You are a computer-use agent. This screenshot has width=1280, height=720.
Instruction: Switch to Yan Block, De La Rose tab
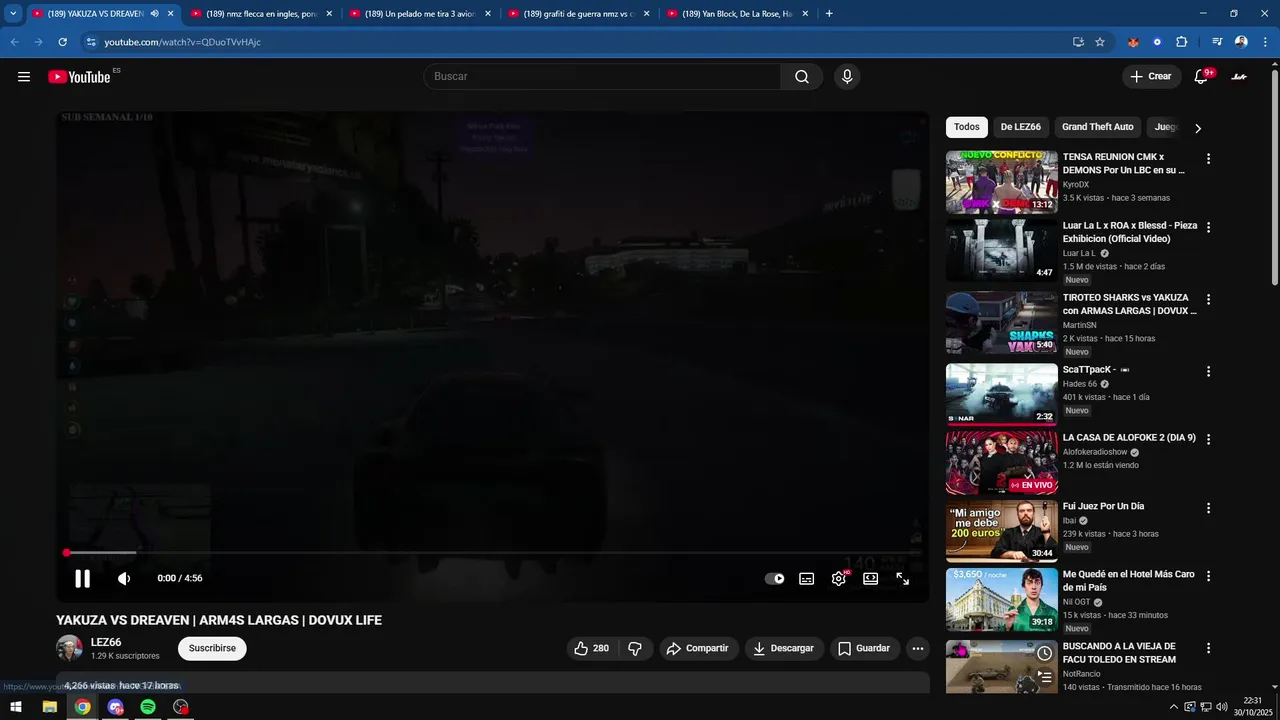point(738,14)
